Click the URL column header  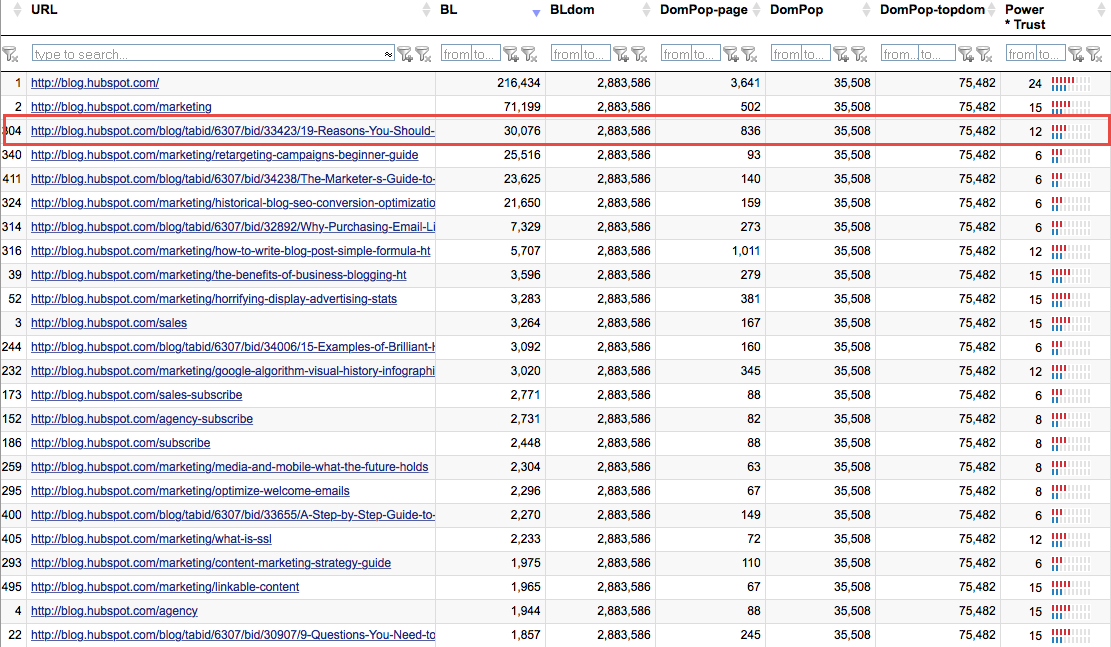tap(44, 10)
